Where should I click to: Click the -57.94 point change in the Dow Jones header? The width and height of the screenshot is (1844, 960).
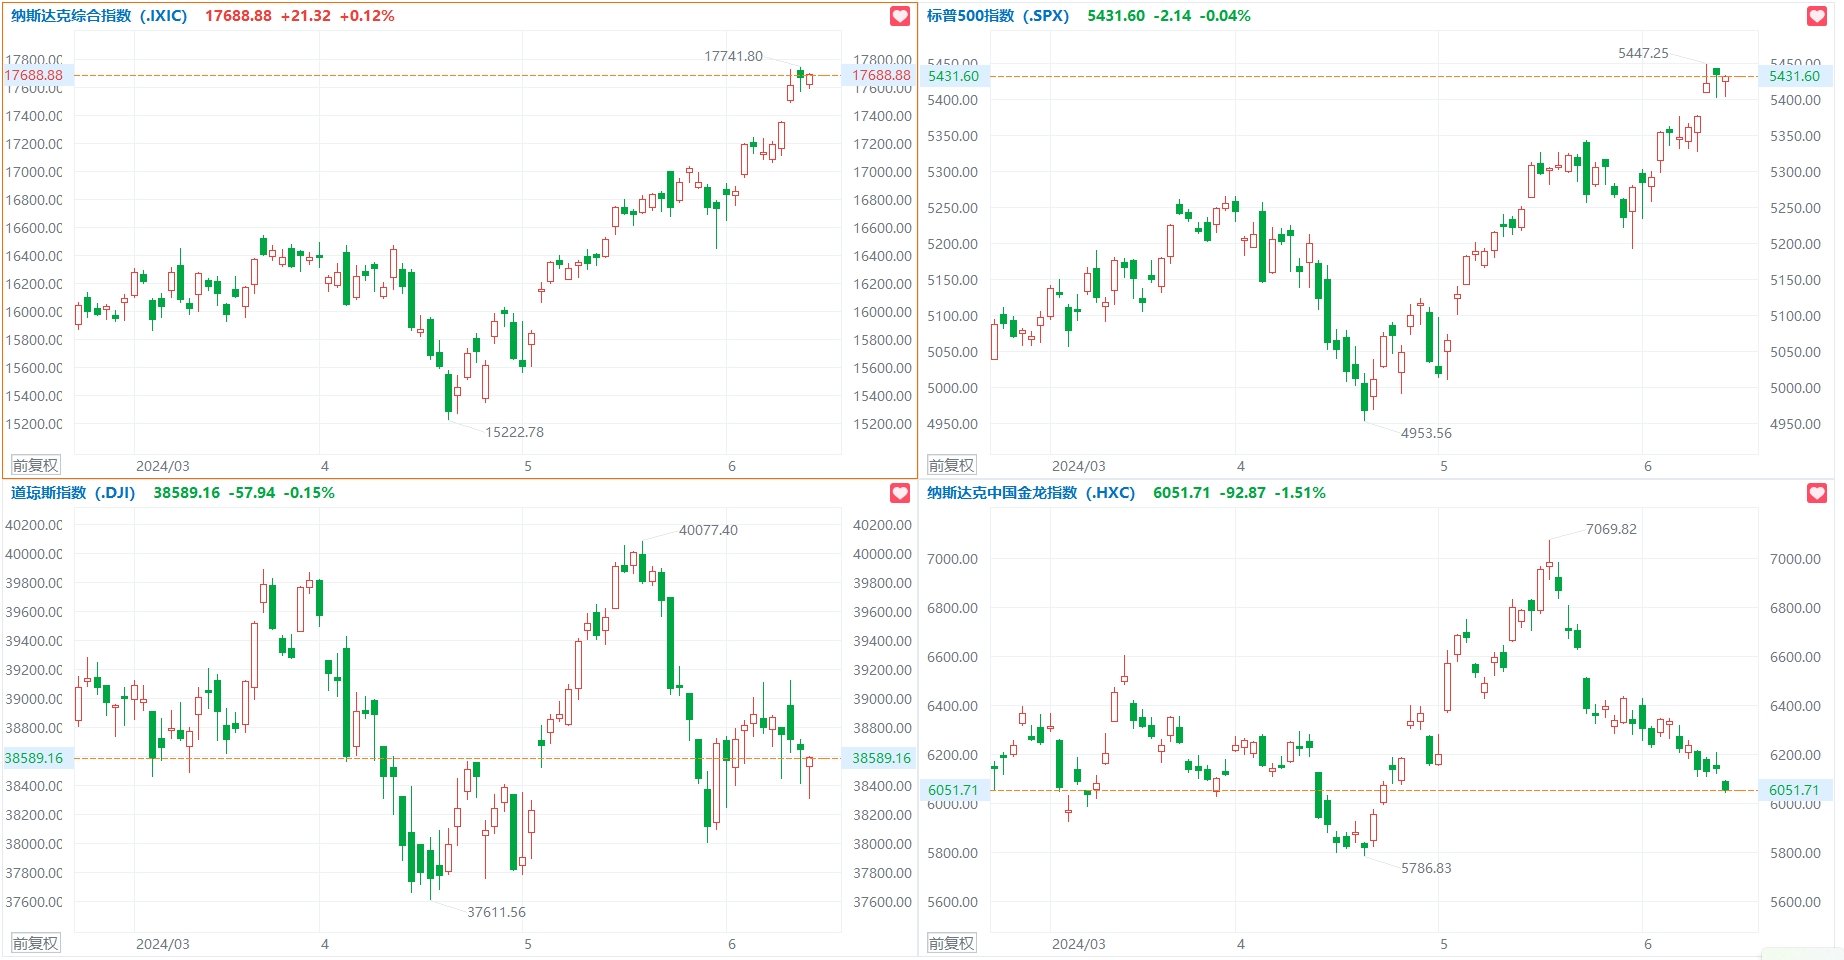(x=252, y=493)
